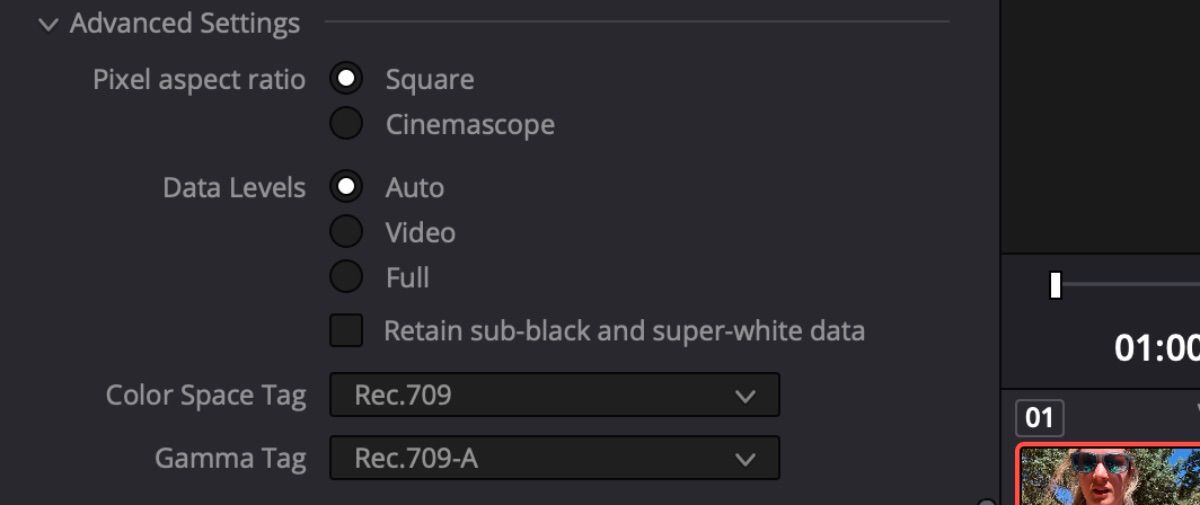Click the 01:00 timecode display

pos(1157,348)
